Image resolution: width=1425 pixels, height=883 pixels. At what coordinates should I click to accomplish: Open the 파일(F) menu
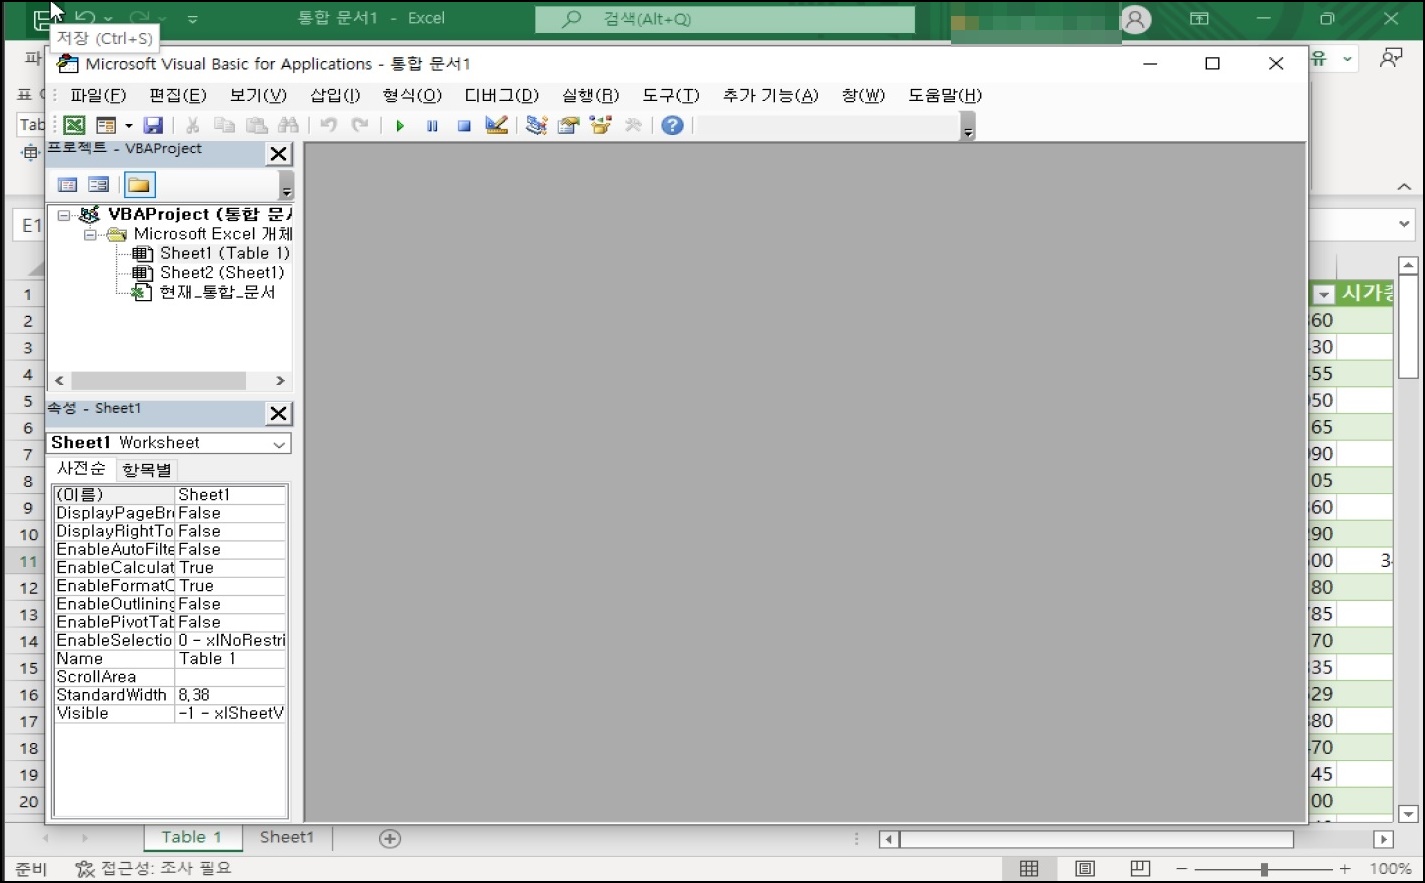point(98,95)
